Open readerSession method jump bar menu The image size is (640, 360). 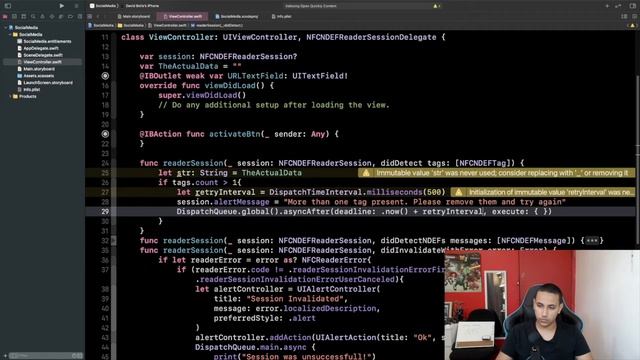click(217, 25)
